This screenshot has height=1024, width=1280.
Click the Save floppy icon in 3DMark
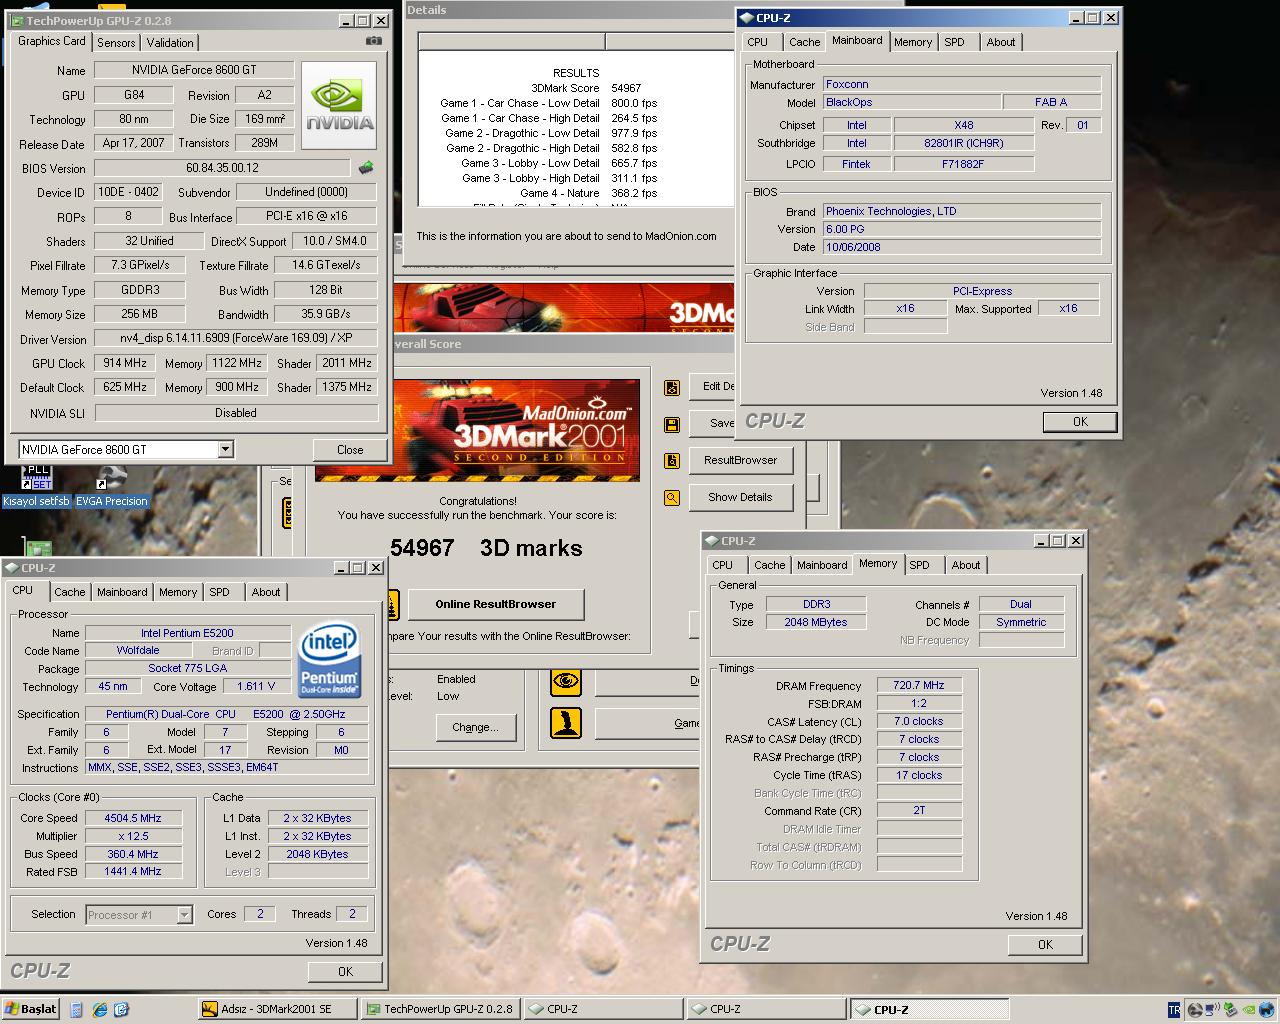pos(672,424)
